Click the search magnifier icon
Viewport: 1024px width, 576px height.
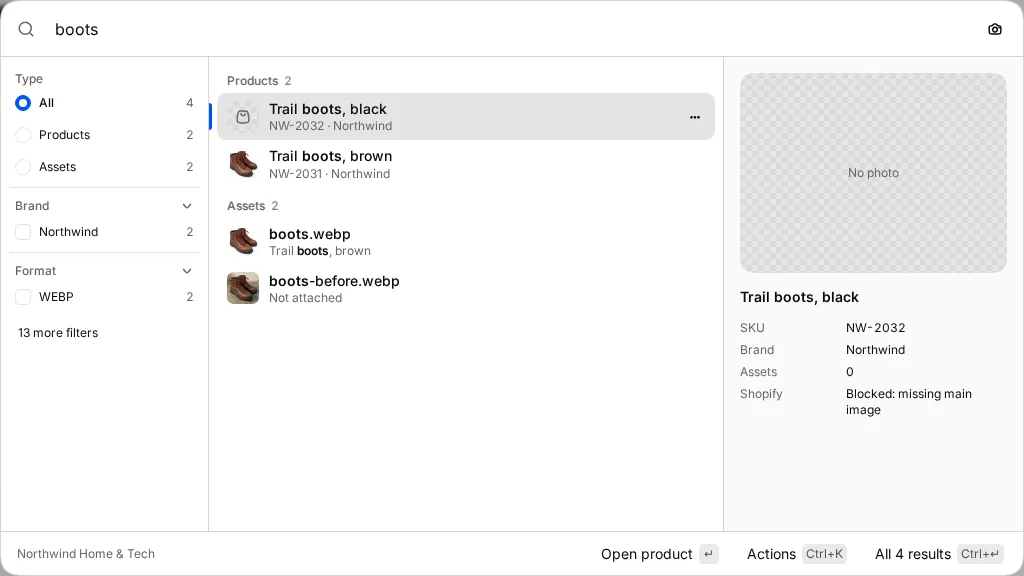click(25, 29)
